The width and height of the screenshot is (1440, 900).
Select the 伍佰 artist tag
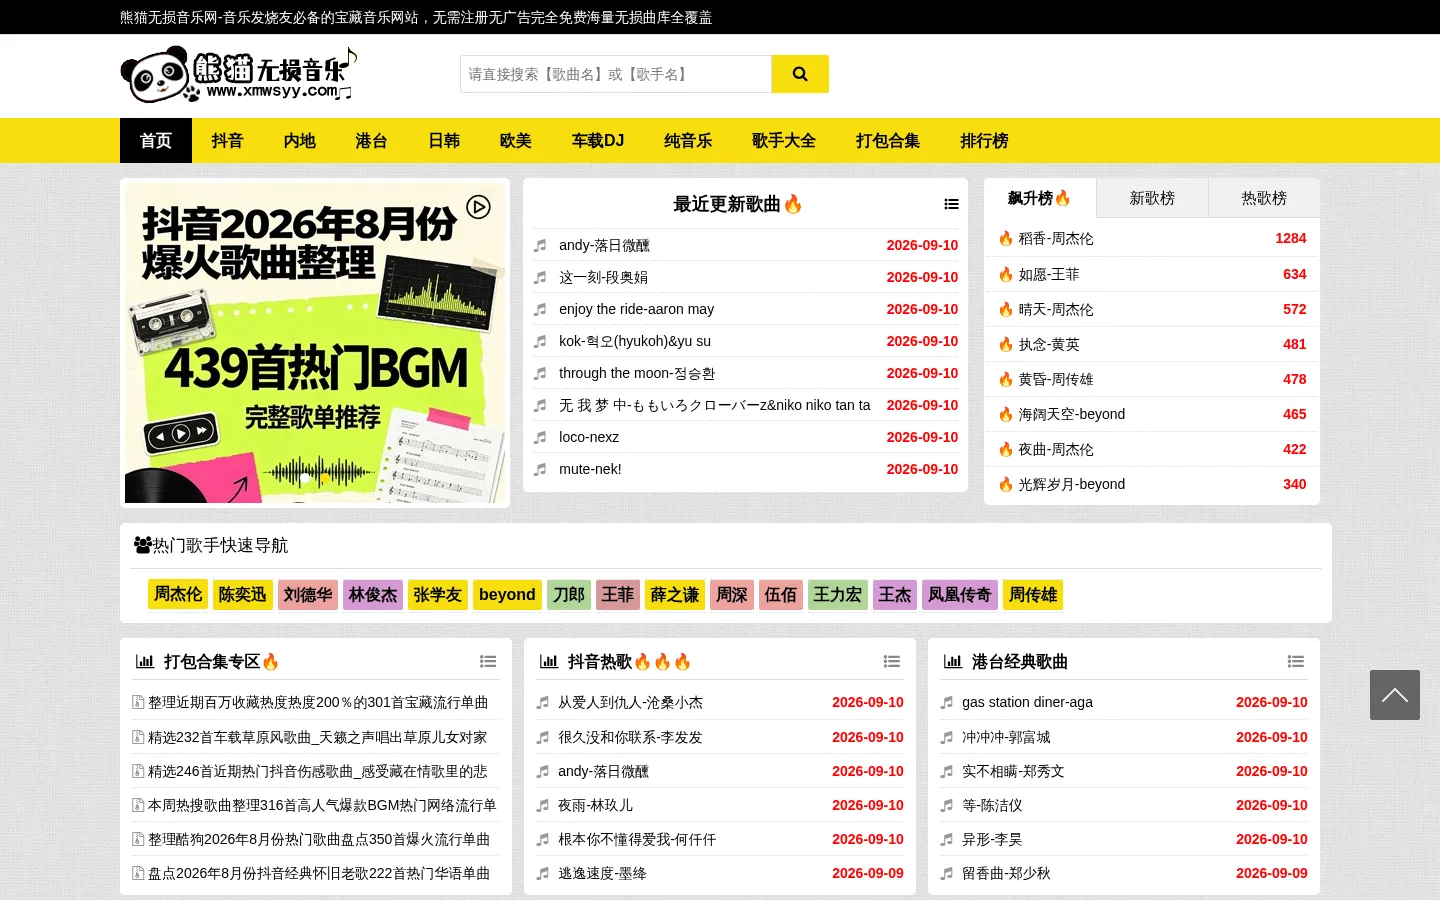[781, 594]
